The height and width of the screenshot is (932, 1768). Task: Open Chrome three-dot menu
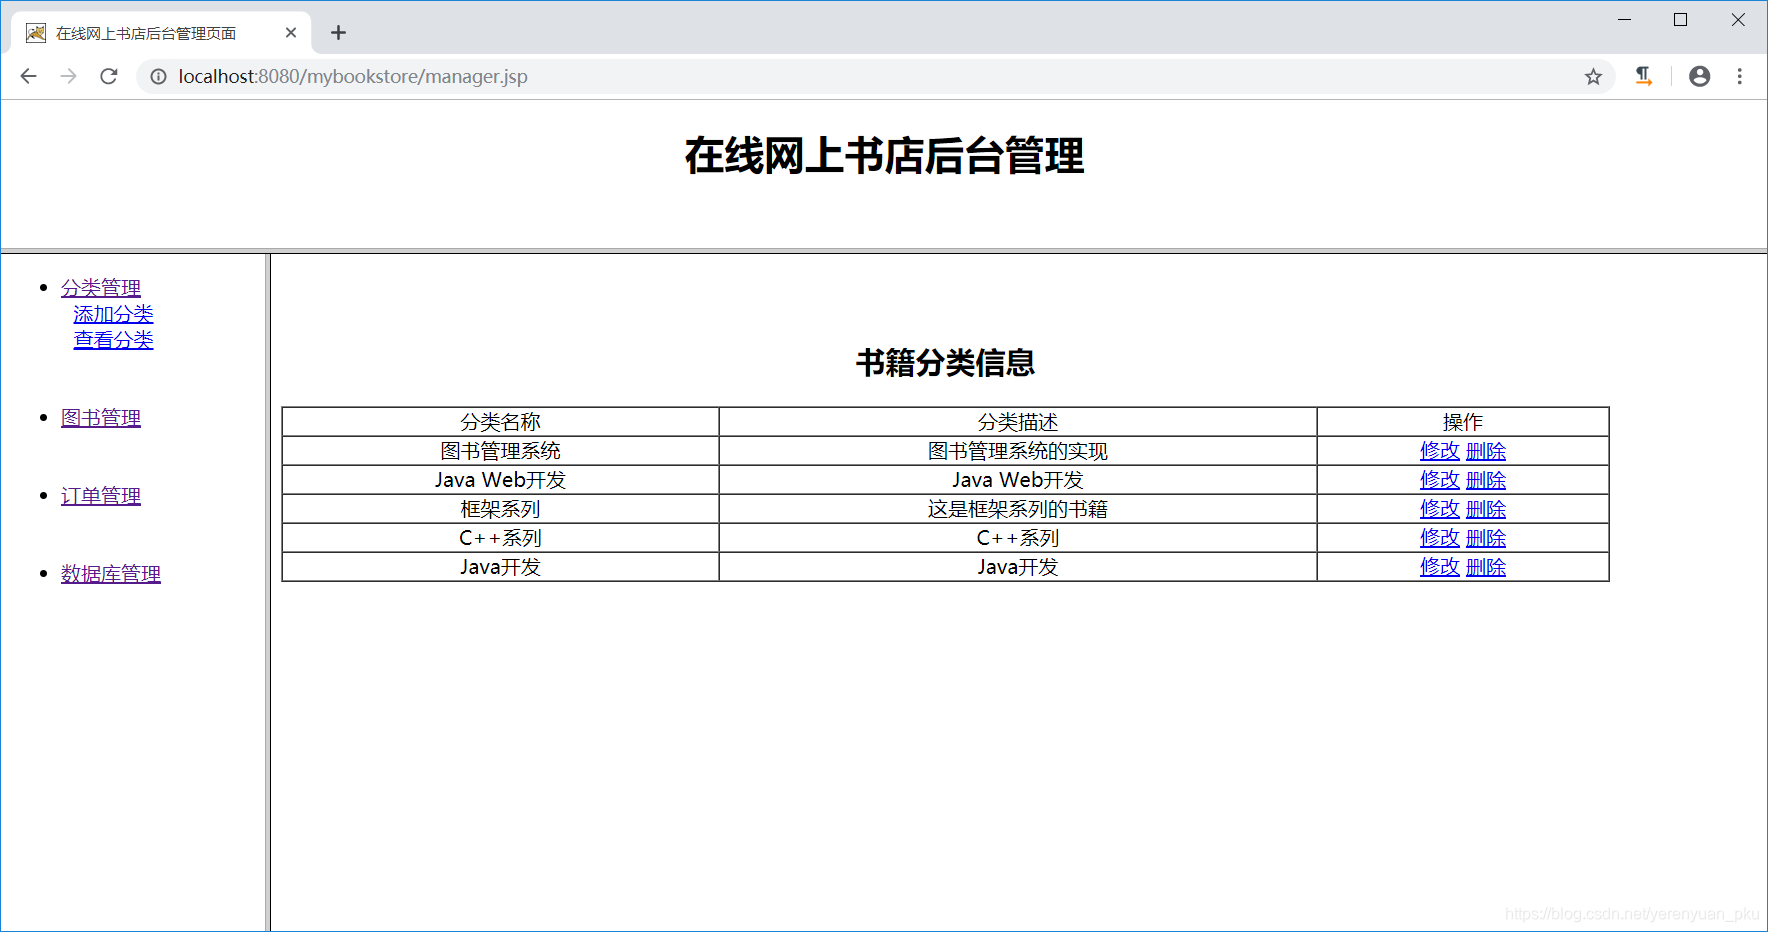pos(1740,76)
